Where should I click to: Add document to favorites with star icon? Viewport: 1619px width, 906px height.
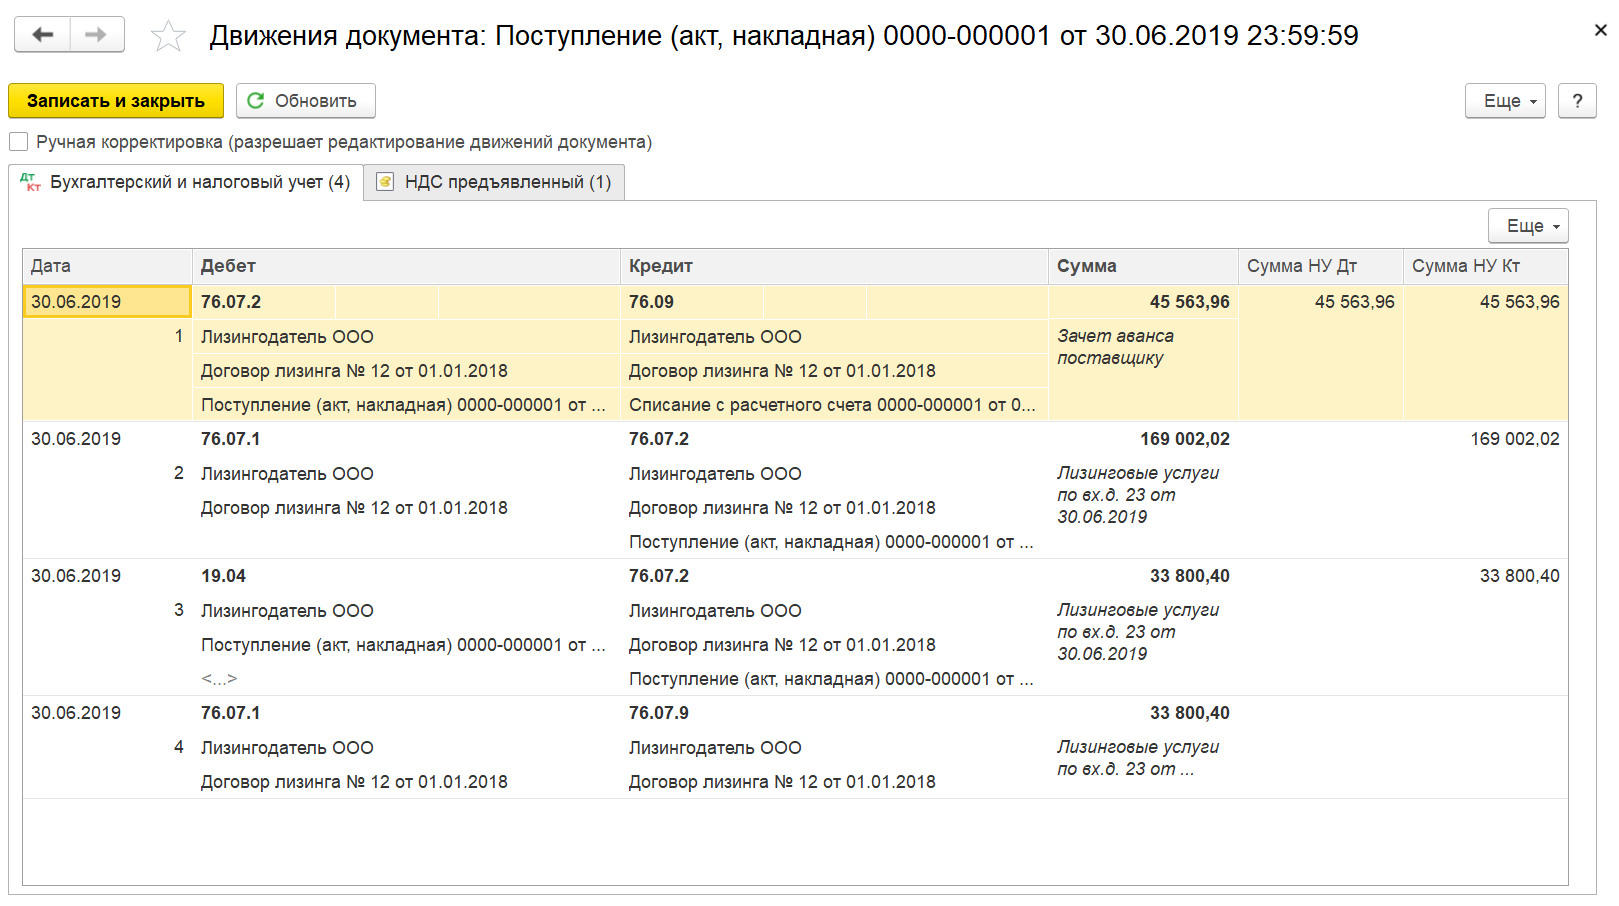point(168,37)
